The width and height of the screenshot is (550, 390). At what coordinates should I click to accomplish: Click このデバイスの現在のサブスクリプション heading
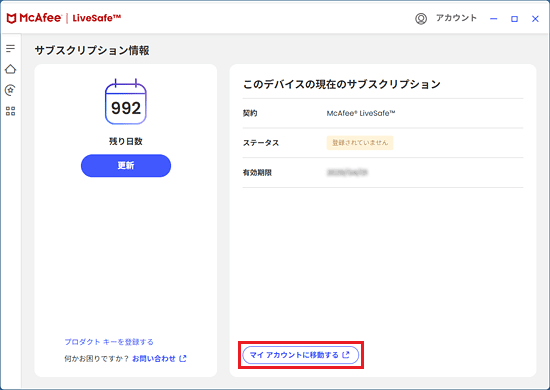click(342, 84)
